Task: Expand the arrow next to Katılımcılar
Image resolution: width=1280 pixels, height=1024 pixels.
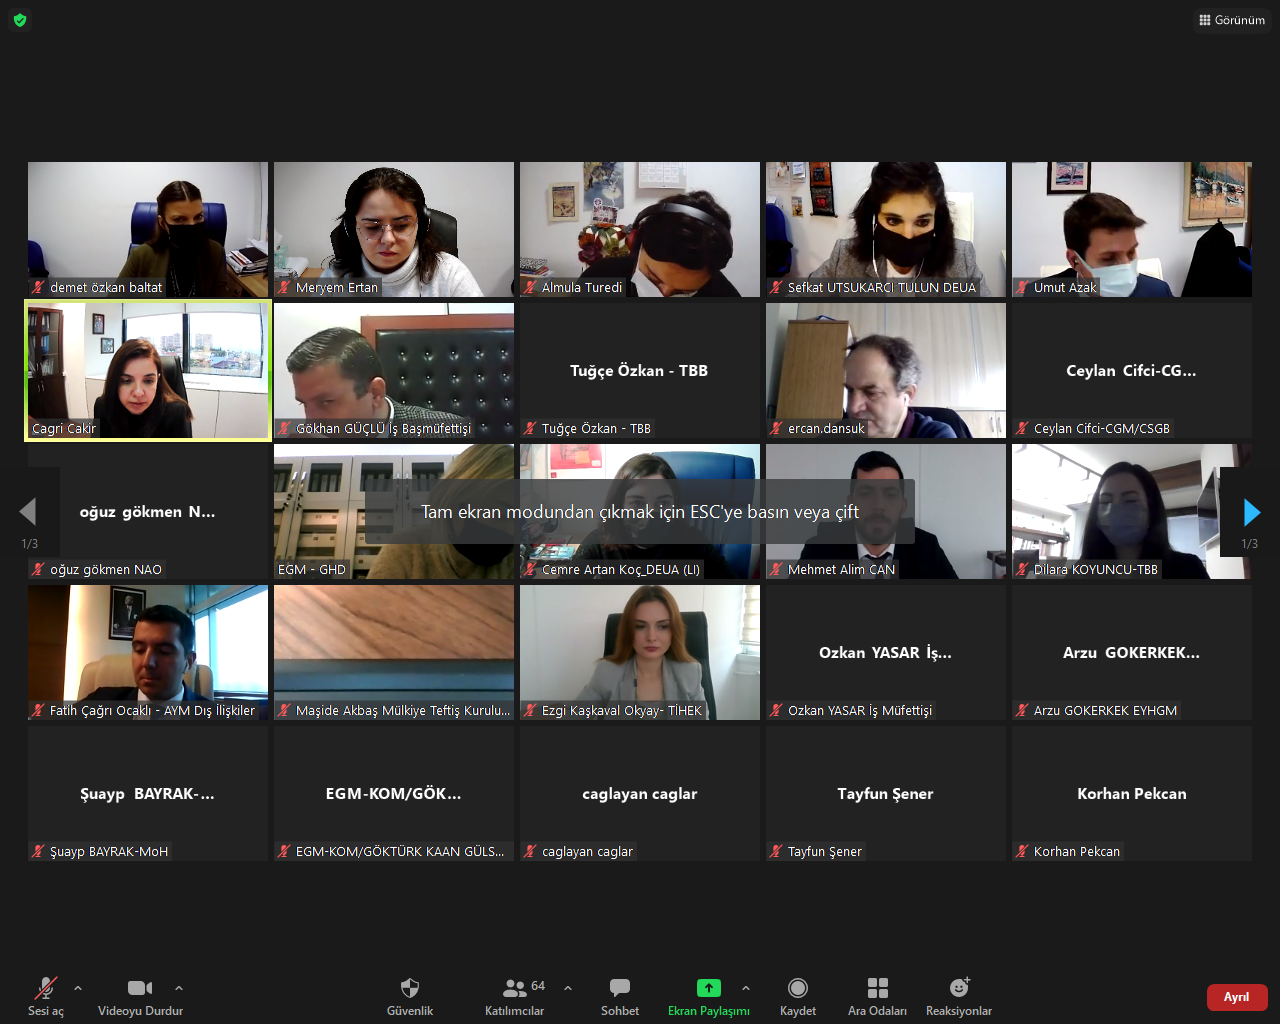Action: coord(568,988)
